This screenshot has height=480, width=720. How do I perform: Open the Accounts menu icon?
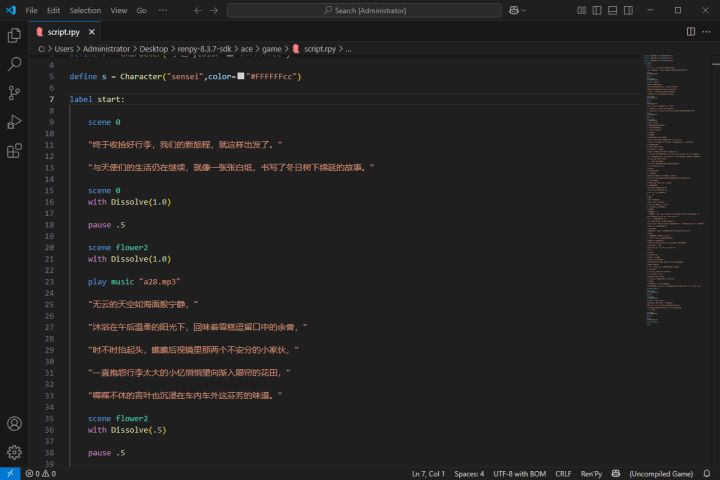pyautogui.click(x=14, y=423)
